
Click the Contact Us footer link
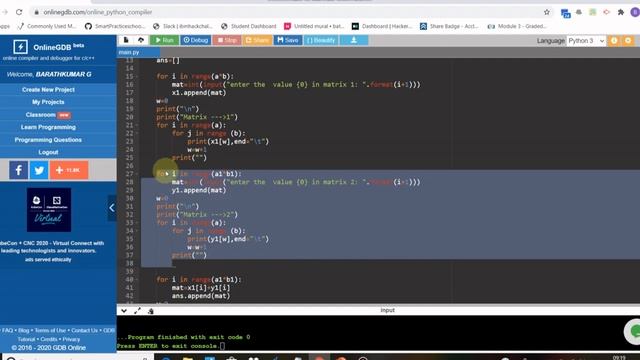click(x=84, y=330)
